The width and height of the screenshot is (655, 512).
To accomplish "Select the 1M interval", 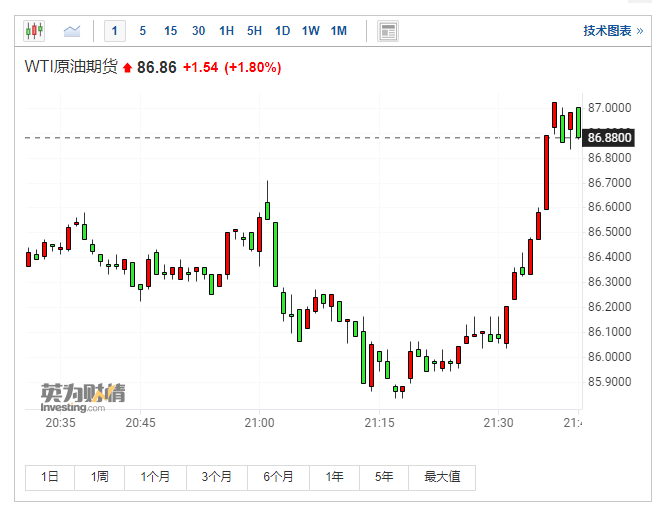I will [x=339, y=31].
